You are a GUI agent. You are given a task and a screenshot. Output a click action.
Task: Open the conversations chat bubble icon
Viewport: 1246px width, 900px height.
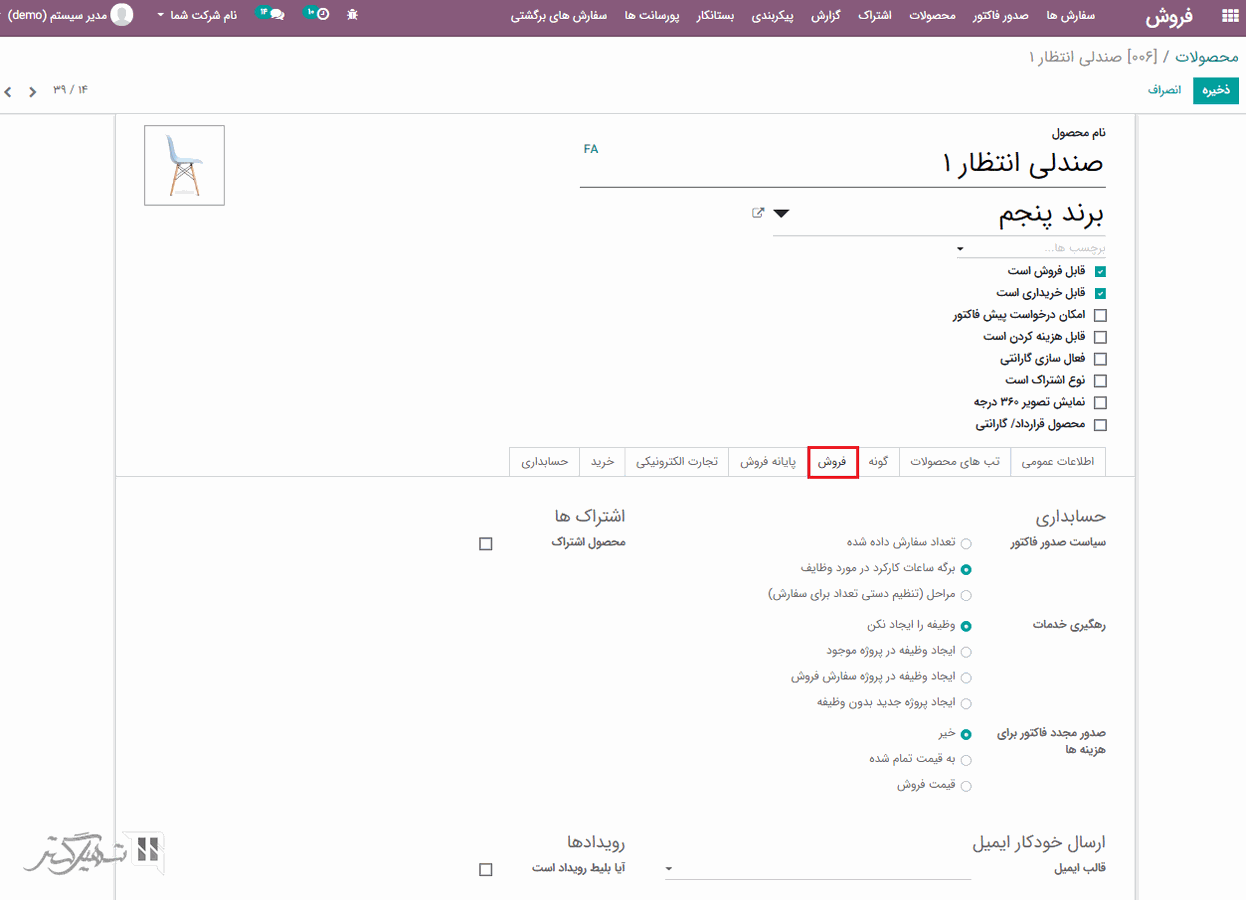point(275,15)
